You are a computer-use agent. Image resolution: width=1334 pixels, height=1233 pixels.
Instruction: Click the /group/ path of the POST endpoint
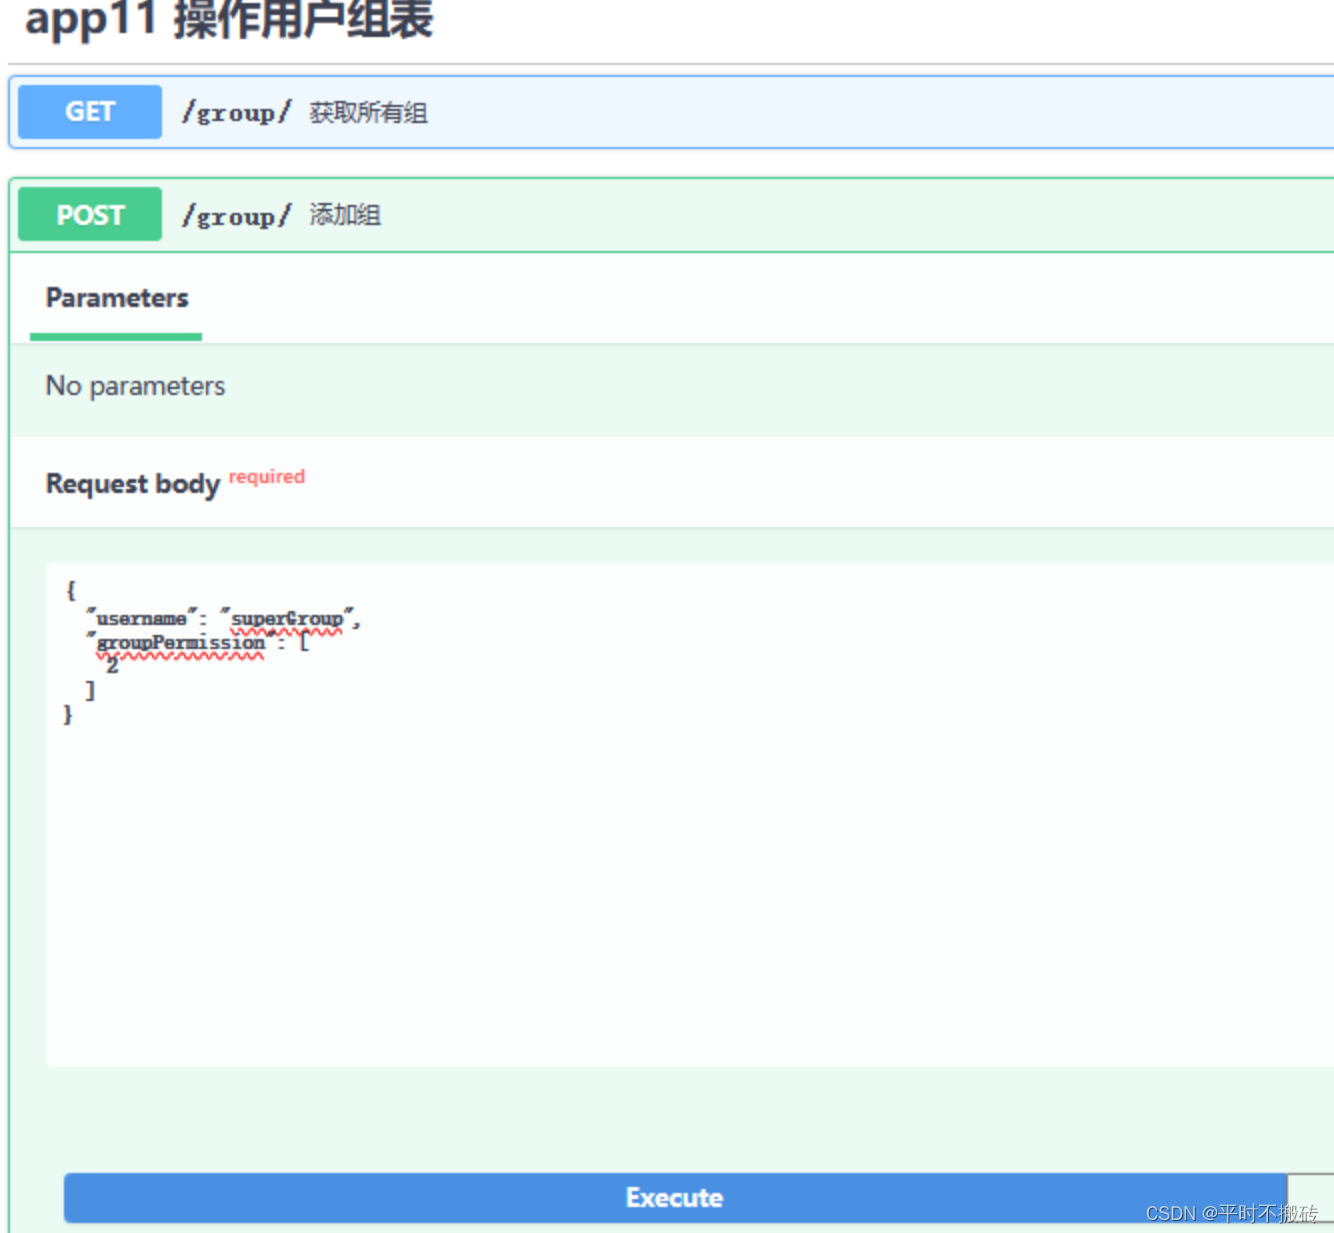coord(236,215)
